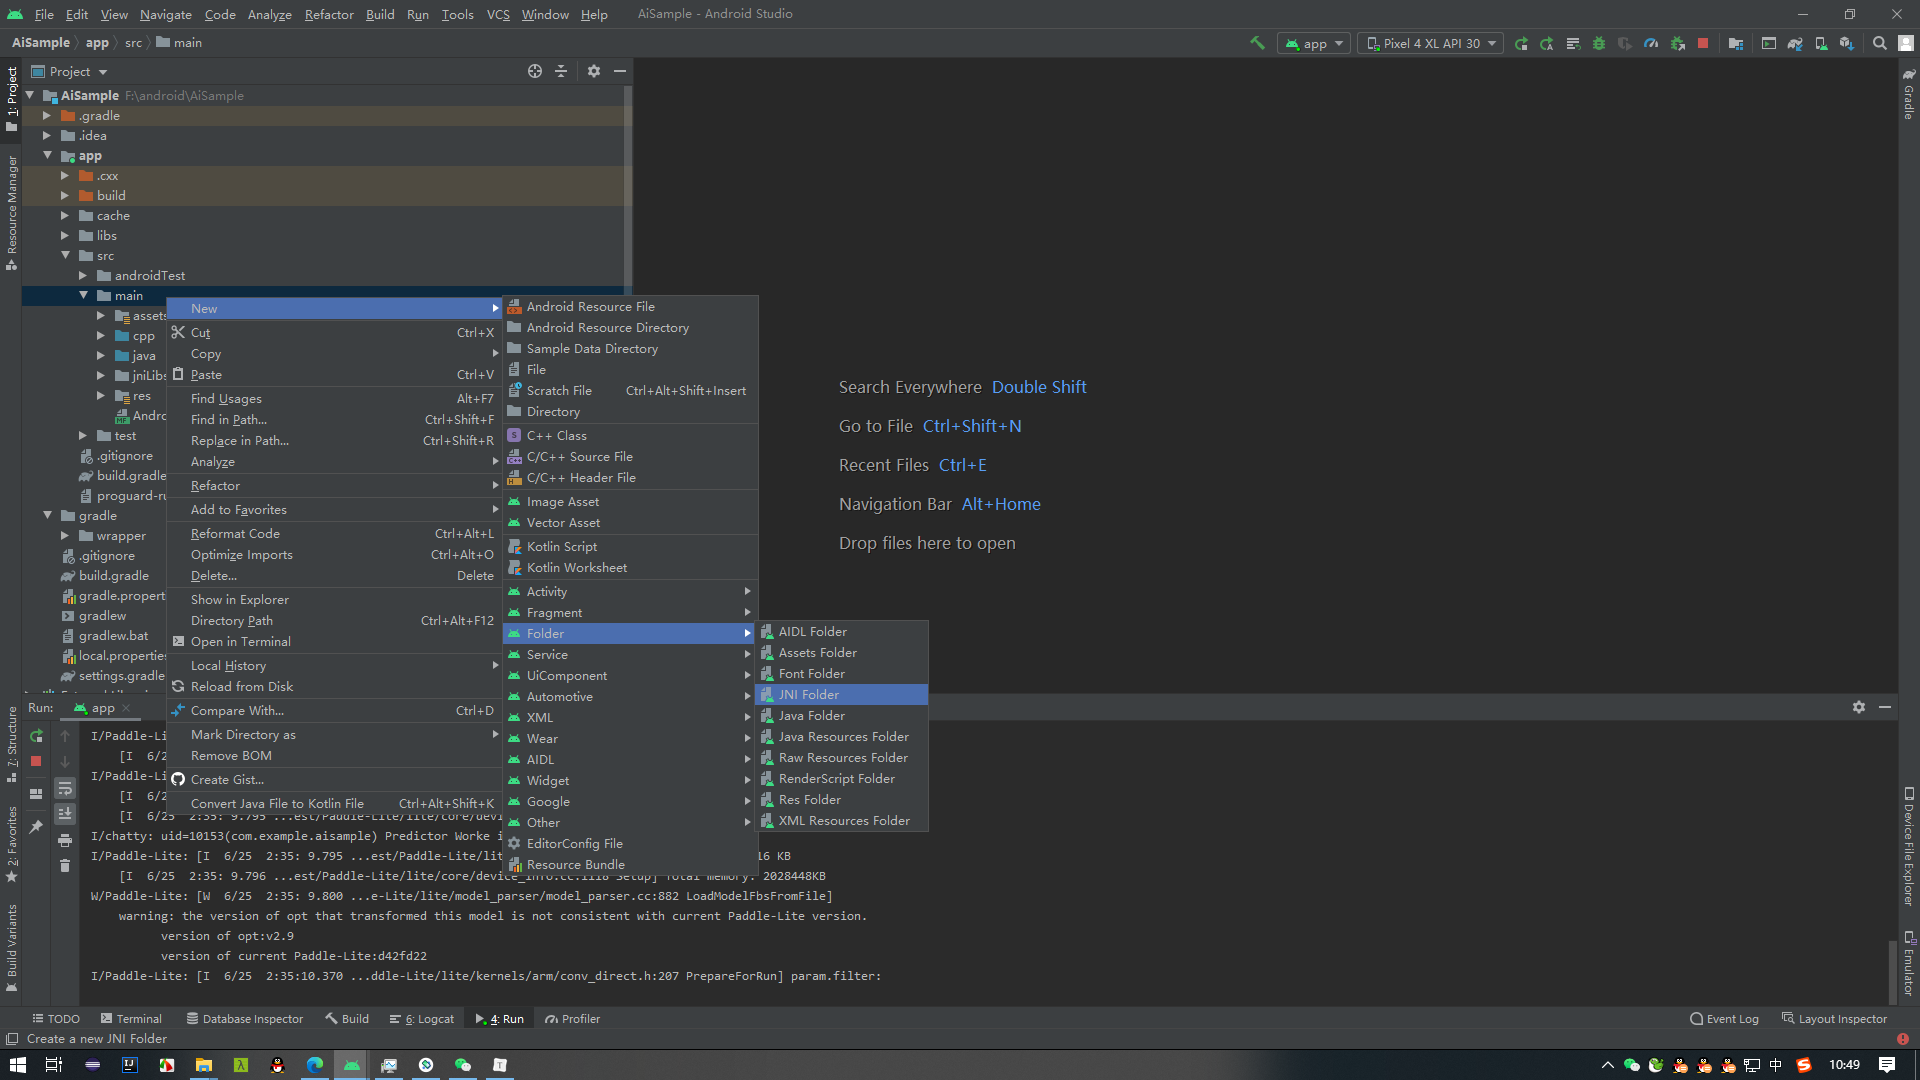Open the Terminal tool window tab

(131, 1019)
